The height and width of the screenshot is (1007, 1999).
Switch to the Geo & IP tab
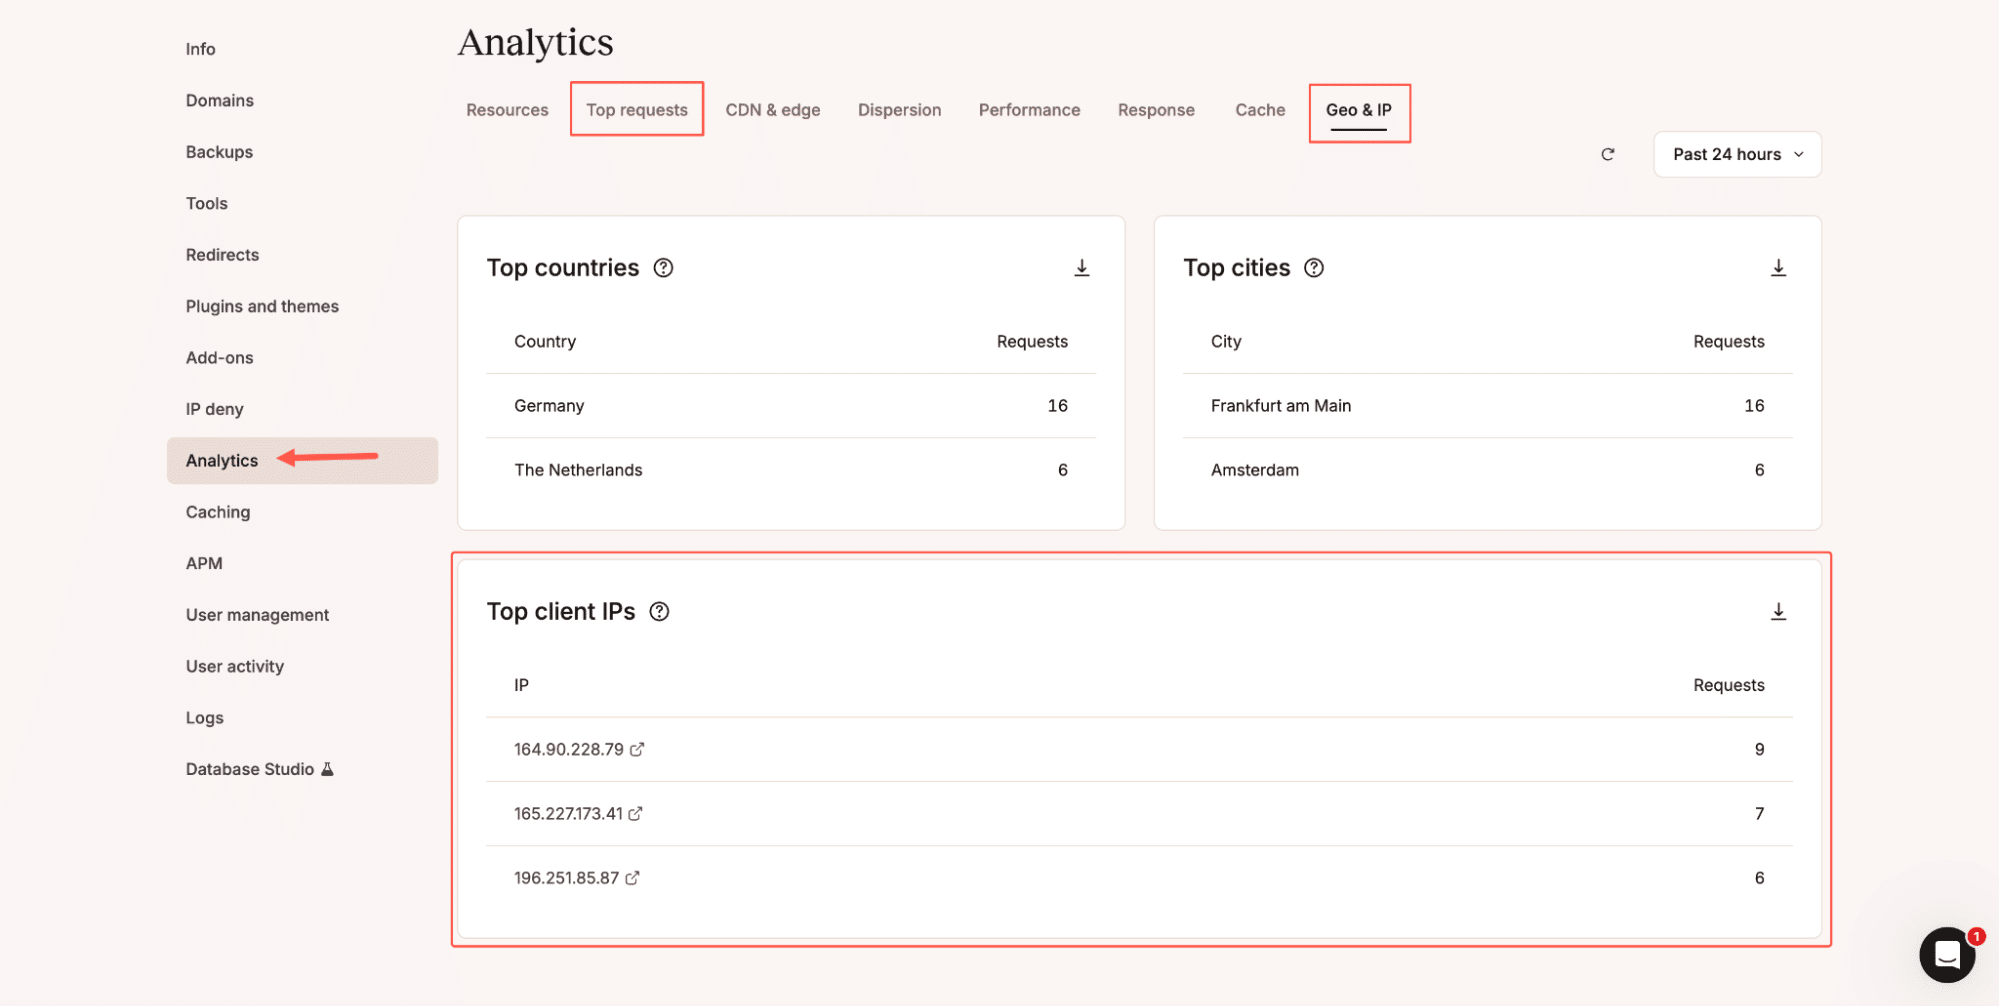pyautogui.click(x=1358, y=110)
